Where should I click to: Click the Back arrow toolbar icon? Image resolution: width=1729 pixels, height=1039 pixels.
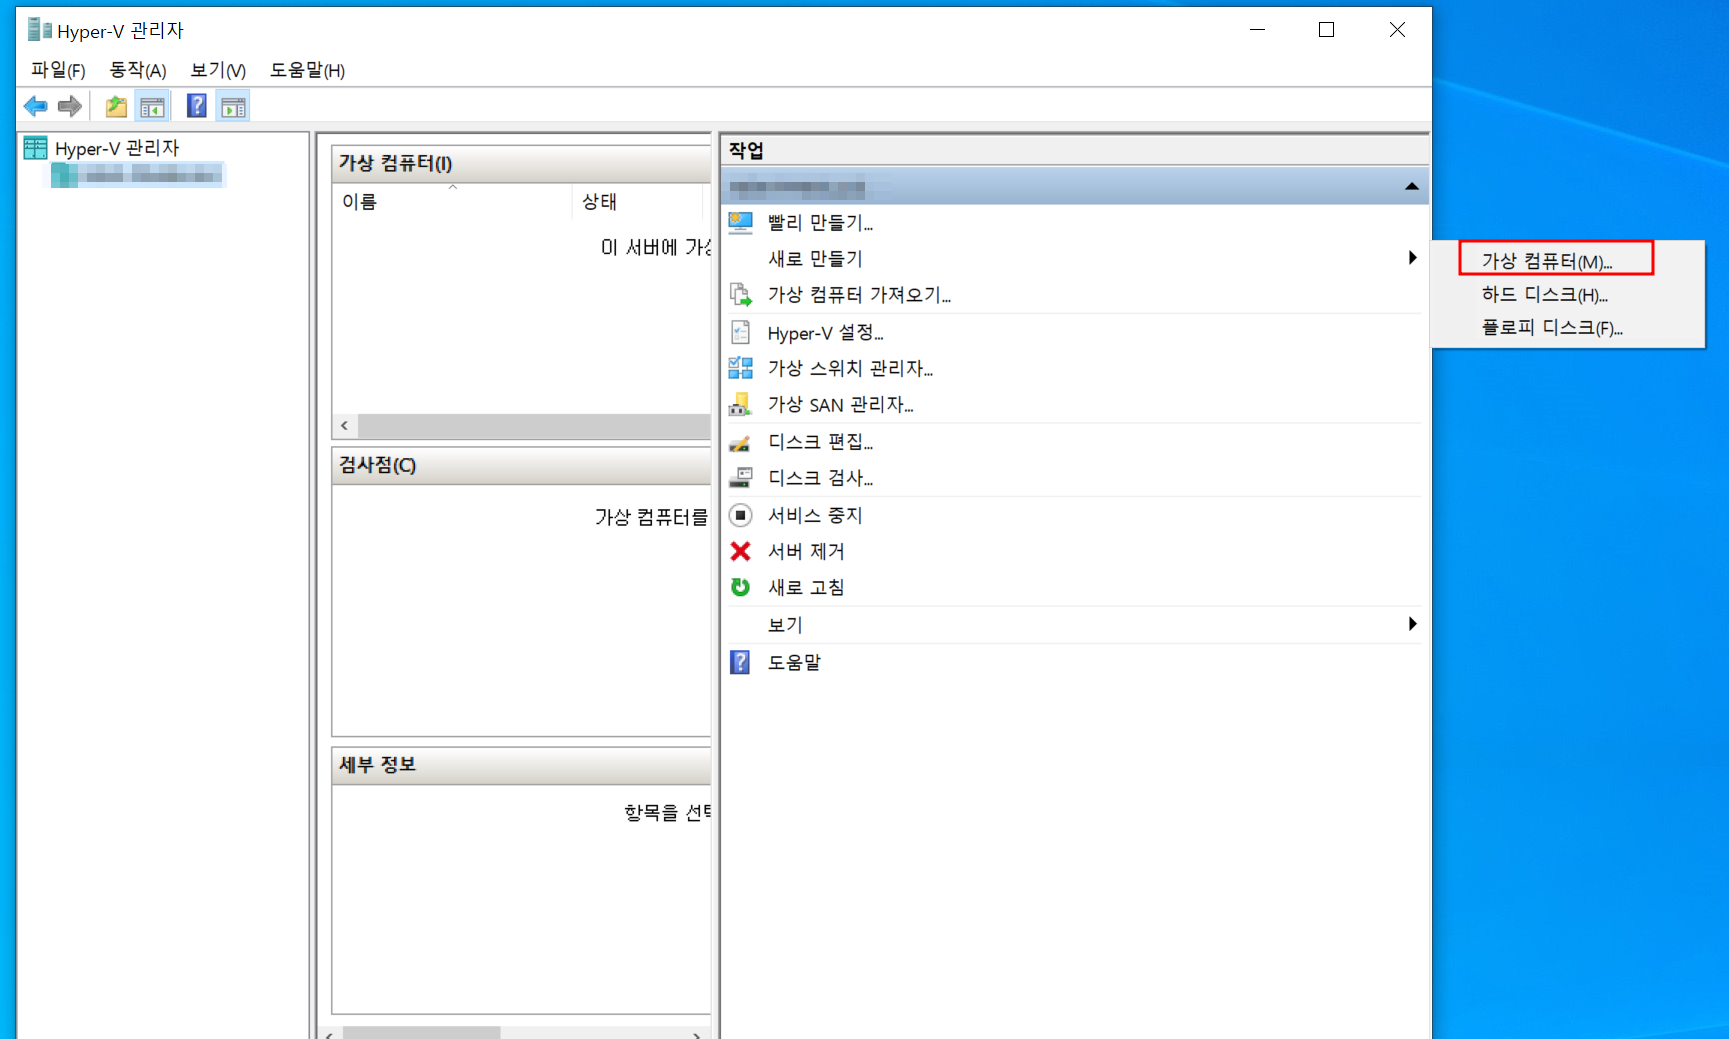(36, 106)
